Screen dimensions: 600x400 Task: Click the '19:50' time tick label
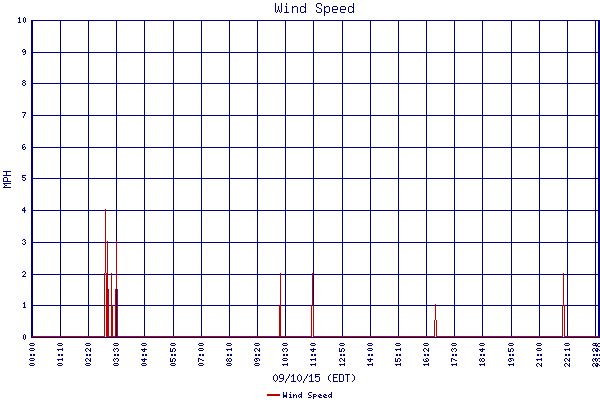(x=511, y=354)
